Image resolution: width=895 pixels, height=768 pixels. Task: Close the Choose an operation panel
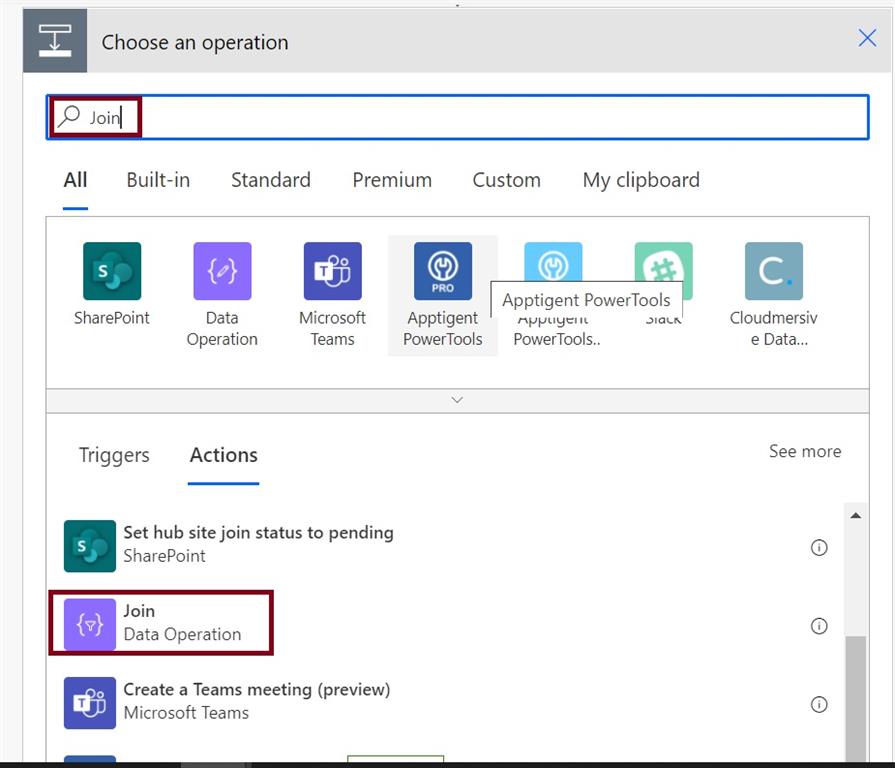tap(867, 39)
